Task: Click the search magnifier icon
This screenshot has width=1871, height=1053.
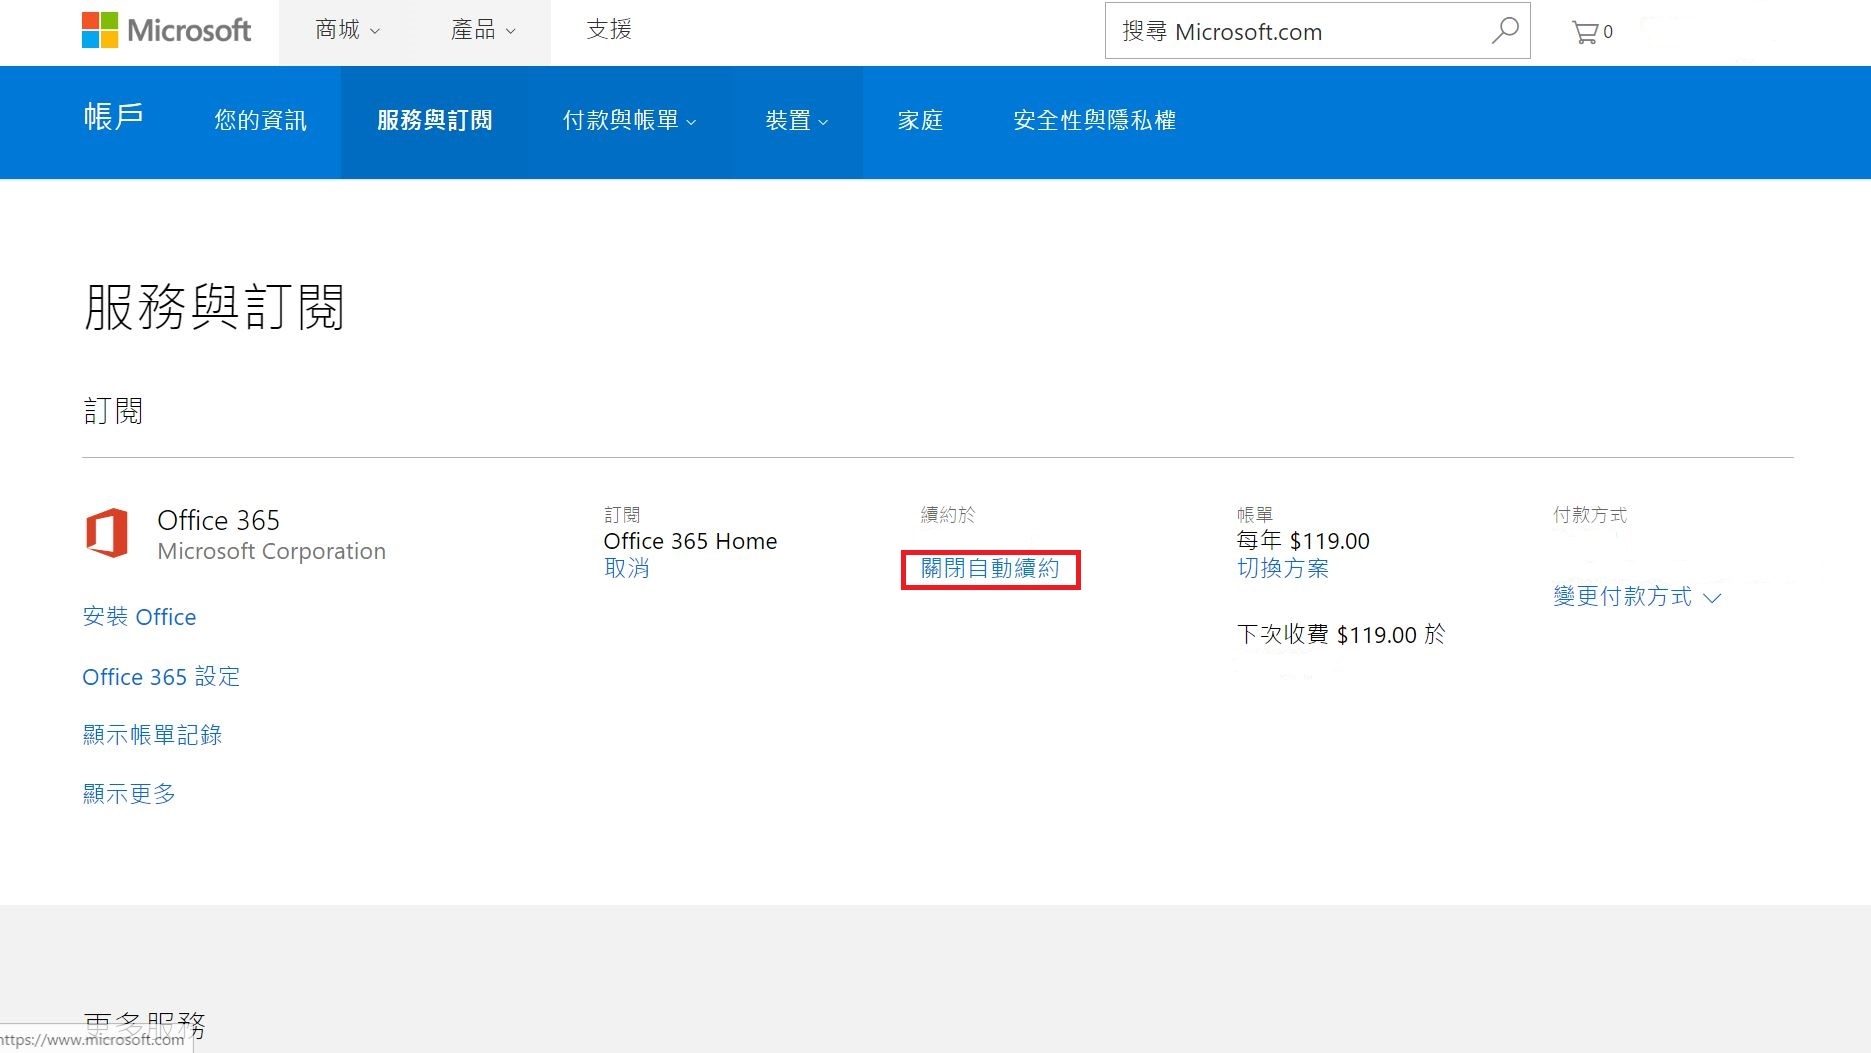Action: coord(1504,31)
